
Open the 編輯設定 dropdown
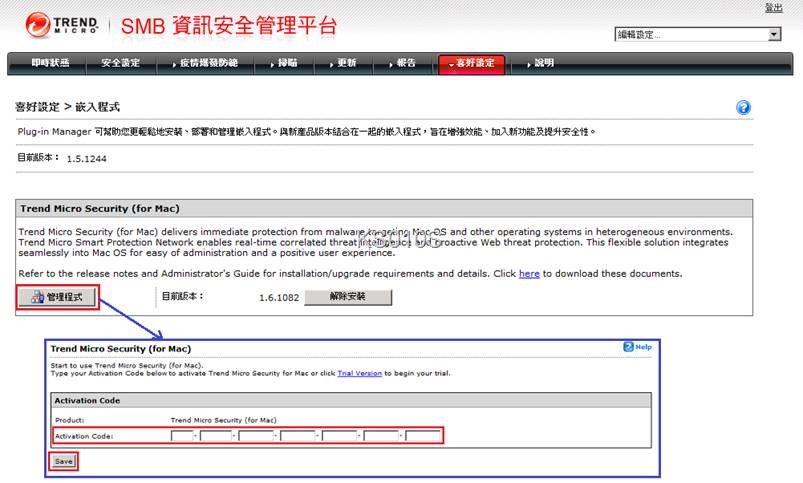click(698, 34)
